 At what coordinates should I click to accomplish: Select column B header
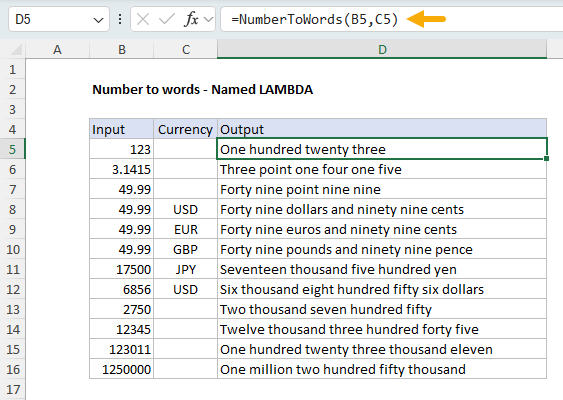(122, 50)
